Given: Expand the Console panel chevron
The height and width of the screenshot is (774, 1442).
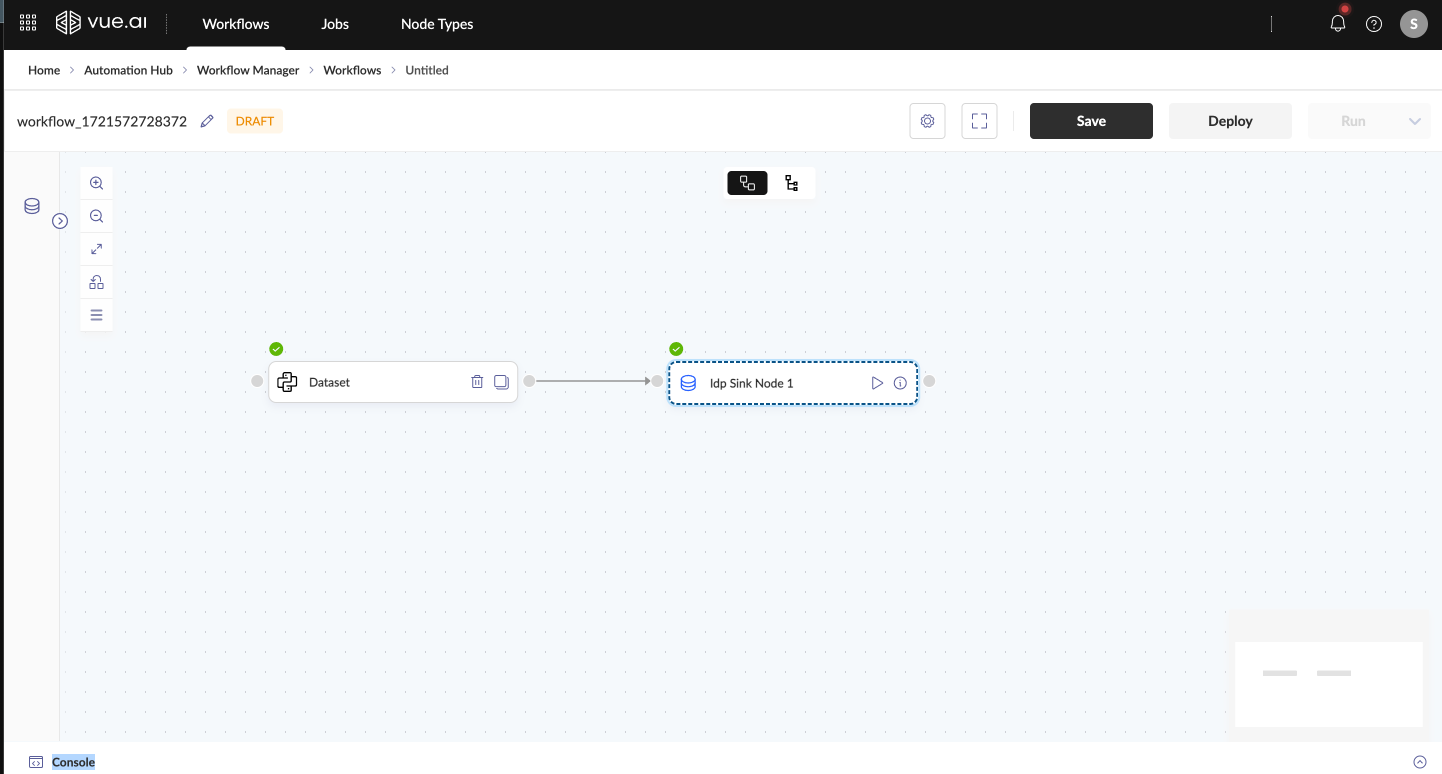Looking at the screenshot, I should coord(1419,762).
